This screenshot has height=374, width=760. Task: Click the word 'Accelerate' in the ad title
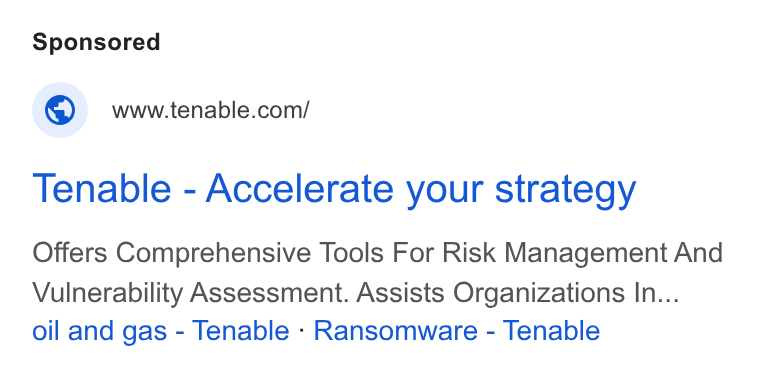[x=299, y=188]
